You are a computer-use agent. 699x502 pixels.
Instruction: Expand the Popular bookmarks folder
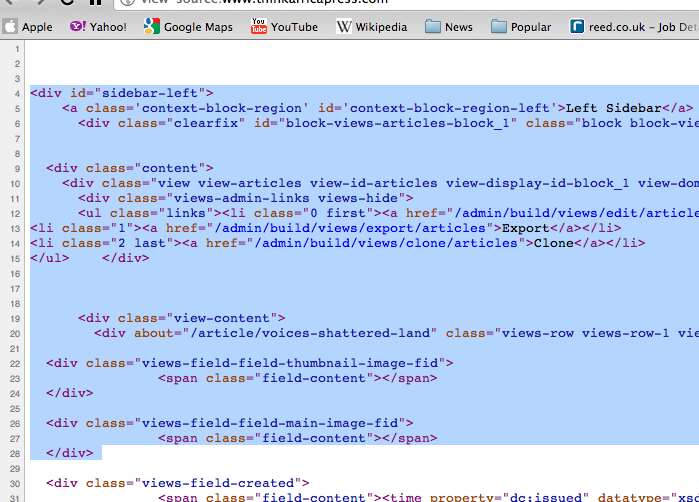(x=520, y=27)
